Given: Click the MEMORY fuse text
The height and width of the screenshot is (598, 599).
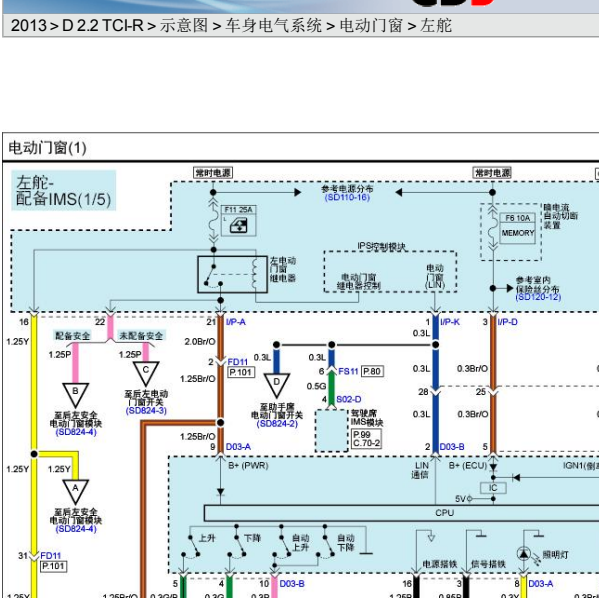Looking at the screenshot, I should pyautogui.click(x=518, y=233).
